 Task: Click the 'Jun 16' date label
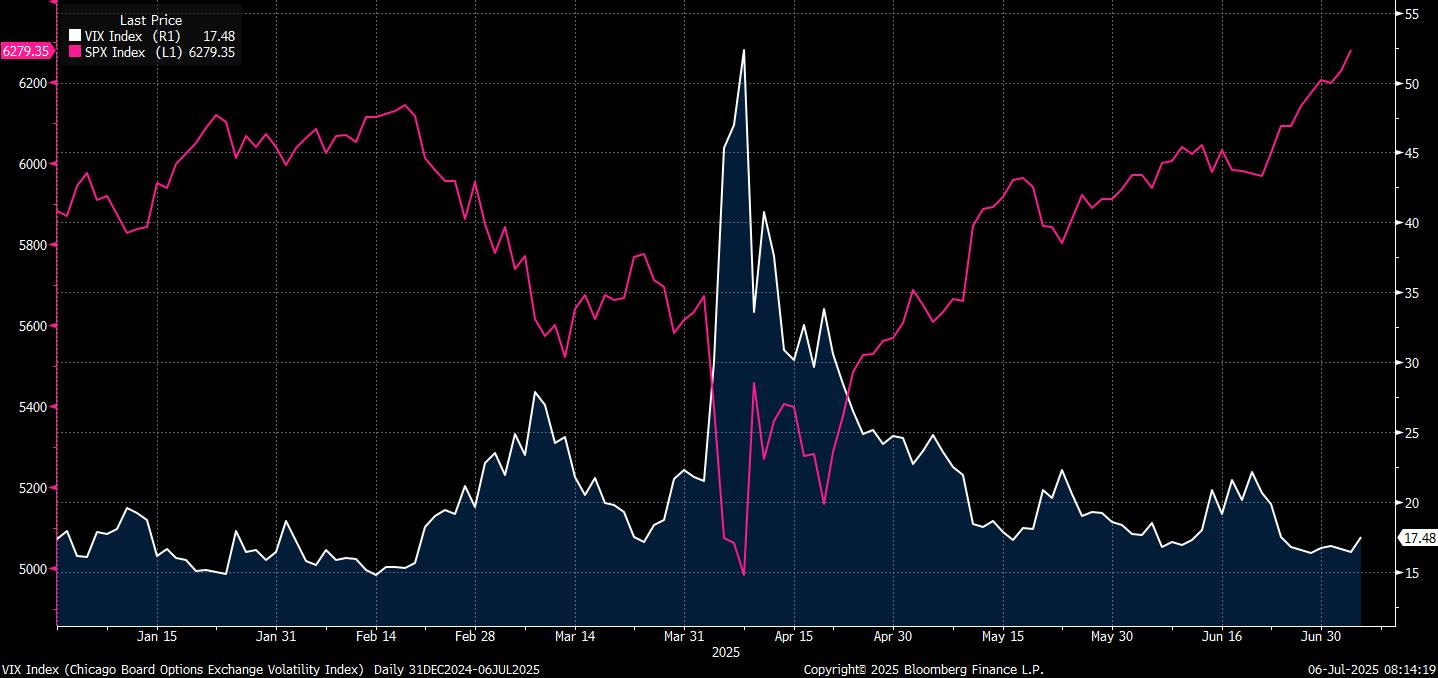click(x=1221, y=636)
